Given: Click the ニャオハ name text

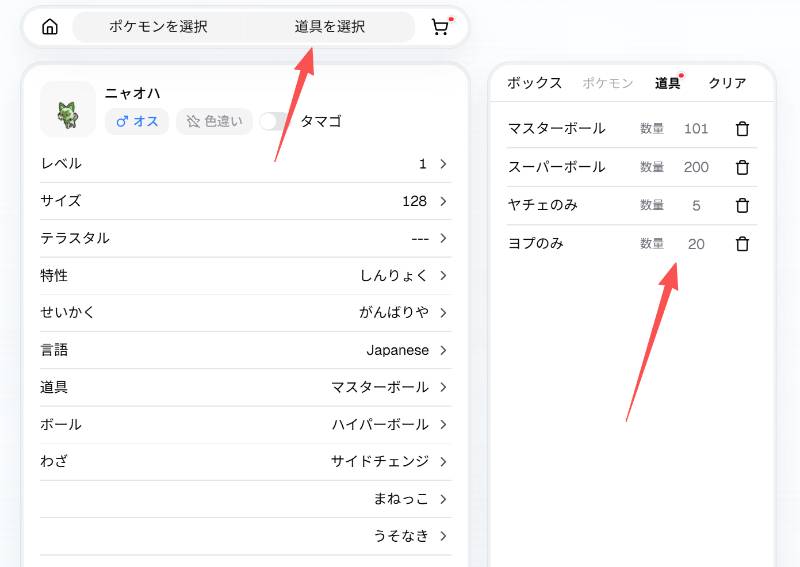Looking at the screenshot, I should [x=133, y=93].
